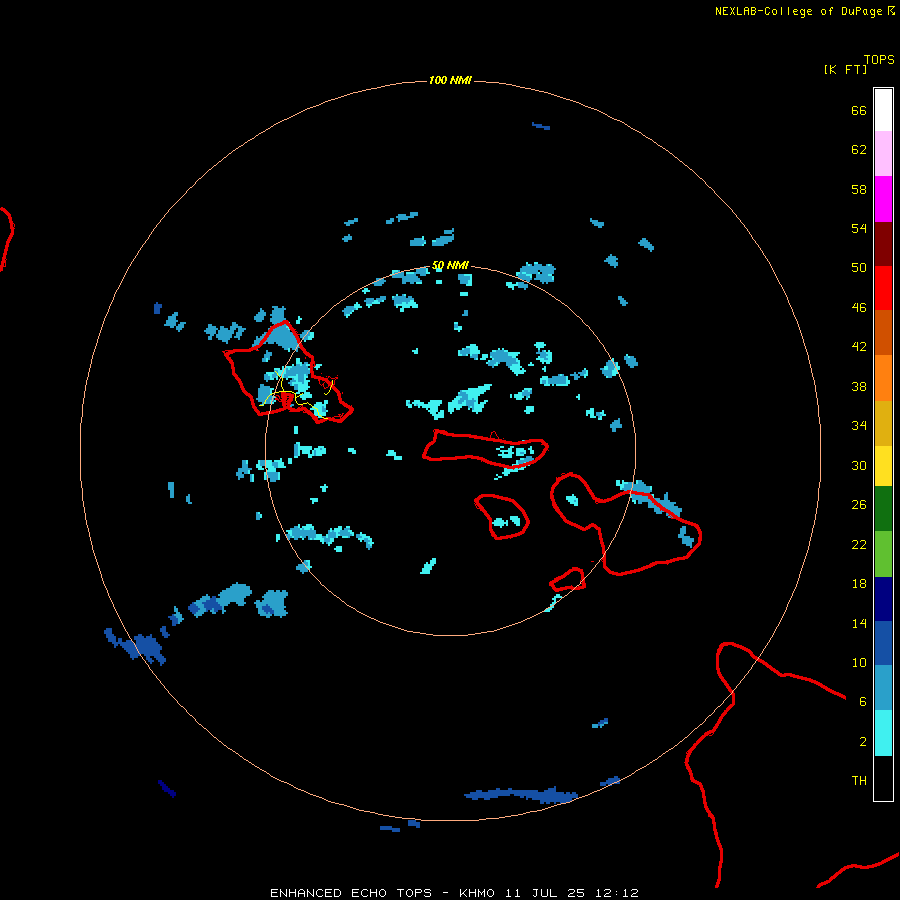900x900 pixels.
Task: Click the 50 NMI range ring label
Action: coord(451,265)
